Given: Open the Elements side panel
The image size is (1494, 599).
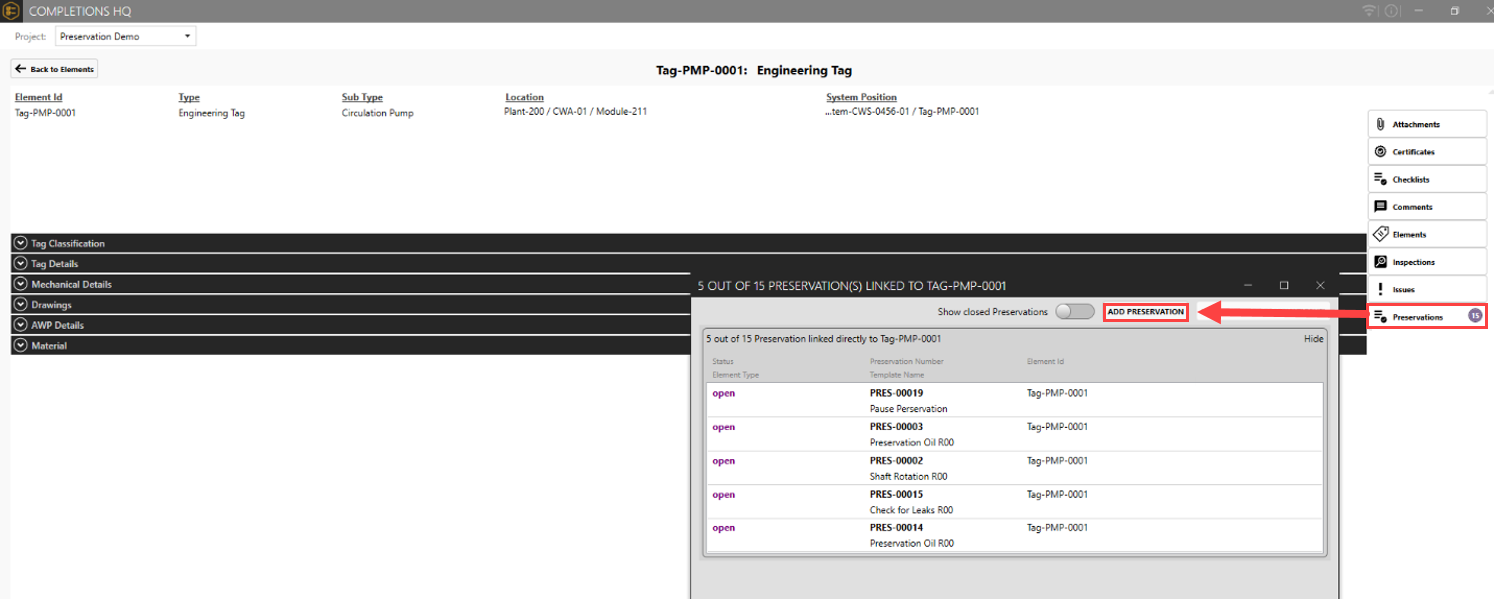Looking at the screenshot, I should point(1427,234).
